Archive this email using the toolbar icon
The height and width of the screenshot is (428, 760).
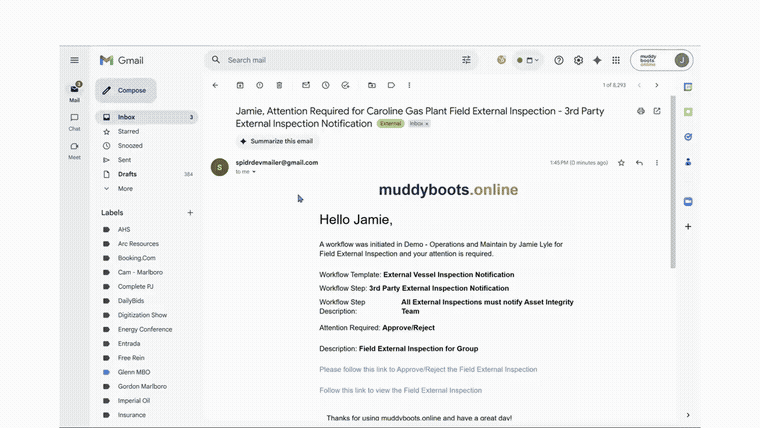pos(240,85)
